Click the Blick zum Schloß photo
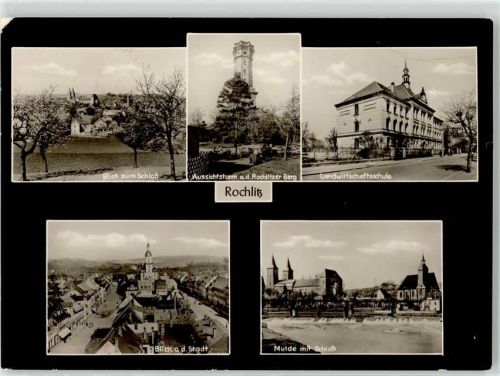 coord(99,114)
